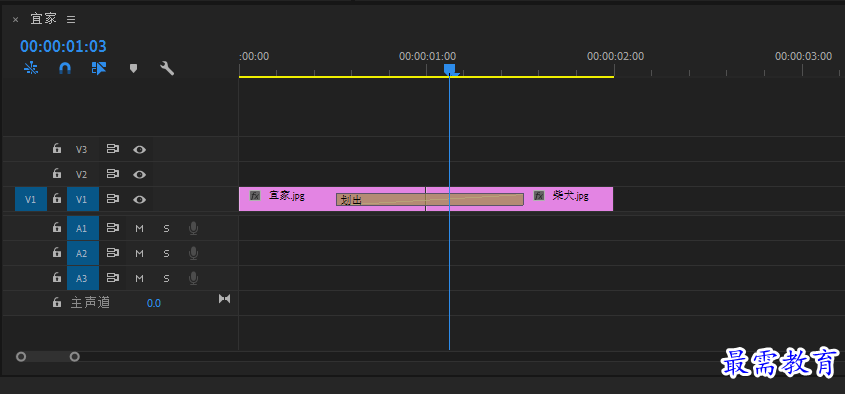Mute audio track A1
Image resolution: width=845 pixels, height=394 pixels.
140,229
